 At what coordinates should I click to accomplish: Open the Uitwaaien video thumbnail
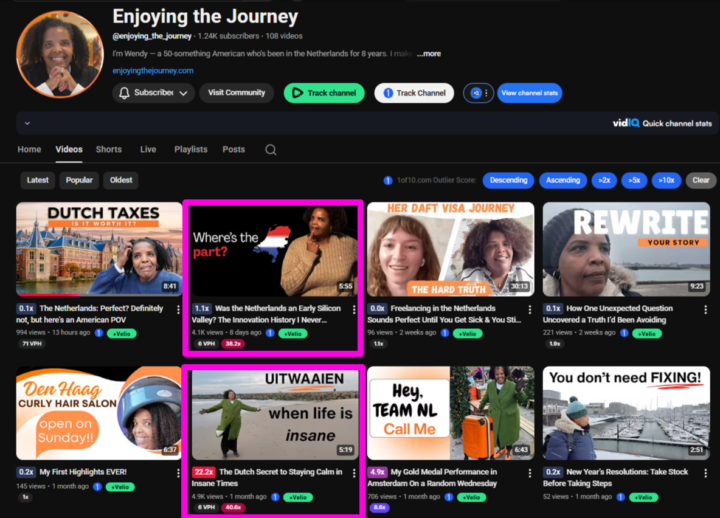pos(275,414)
